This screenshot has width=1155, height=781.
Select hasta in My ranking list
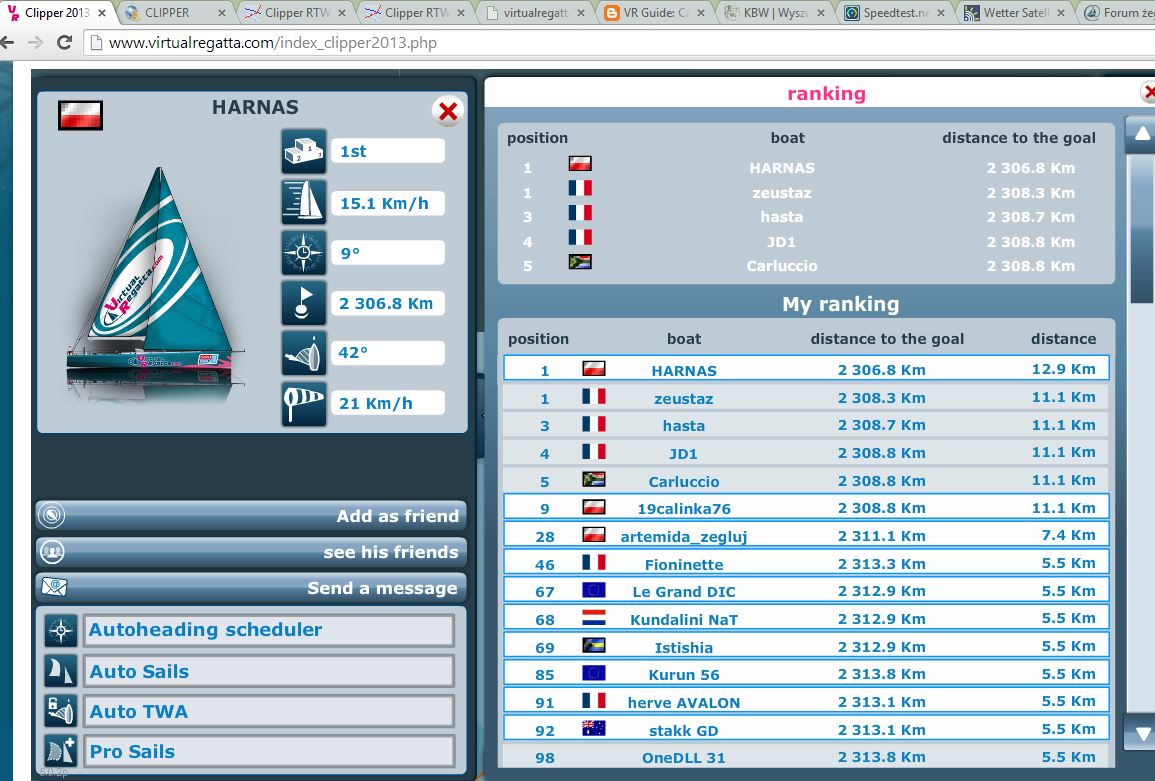click(x=806, y=425)
